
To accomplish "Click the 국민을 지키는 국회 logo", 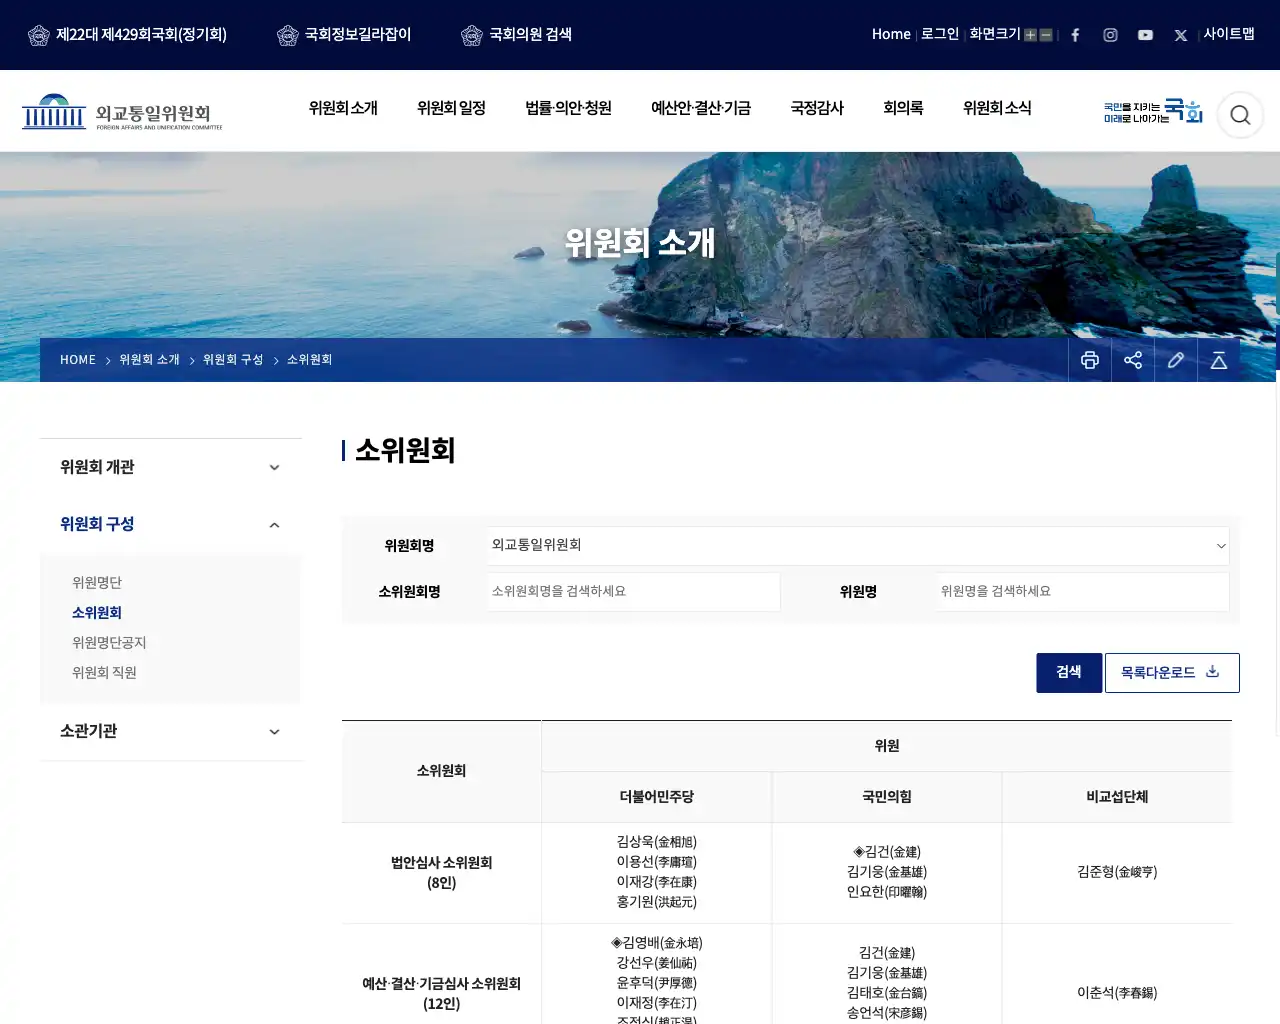I will pyautogui.click(x=1153, y=111).
